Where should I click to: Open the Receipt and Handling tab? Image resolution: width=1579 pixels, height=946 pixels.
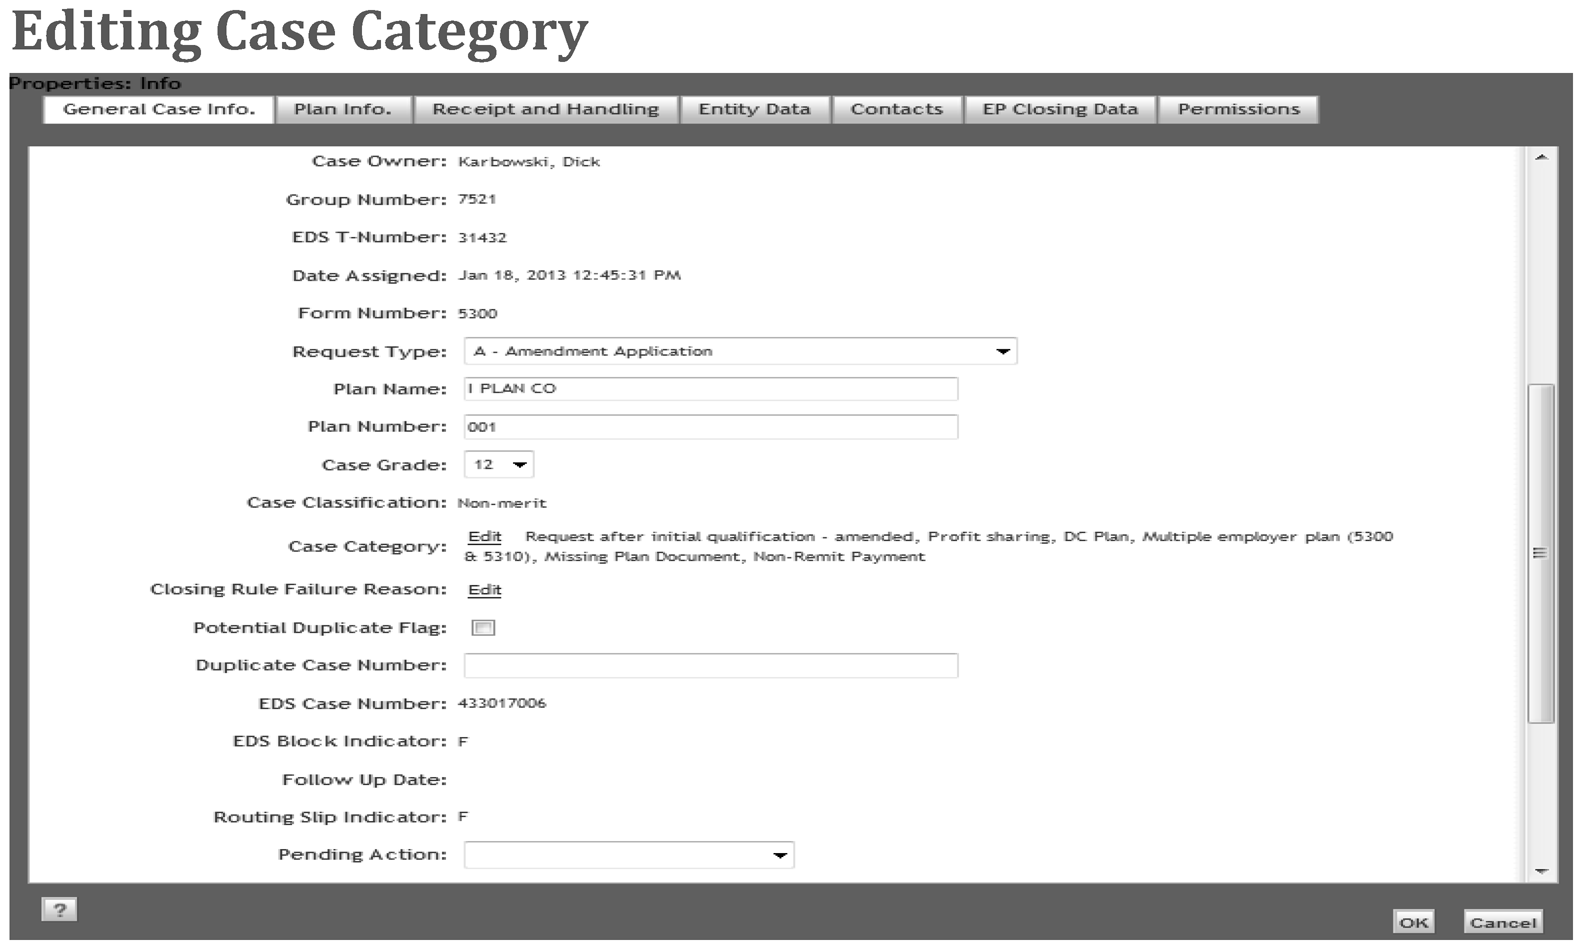click(545, 109)
